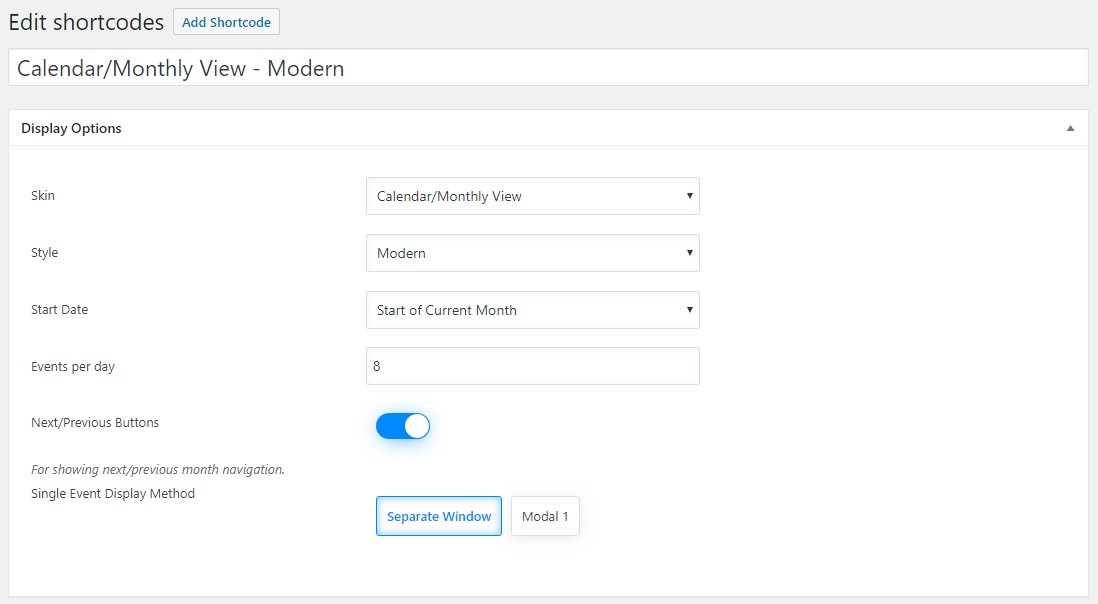Open the Style dropdown showing Modern

pos(533,253)
